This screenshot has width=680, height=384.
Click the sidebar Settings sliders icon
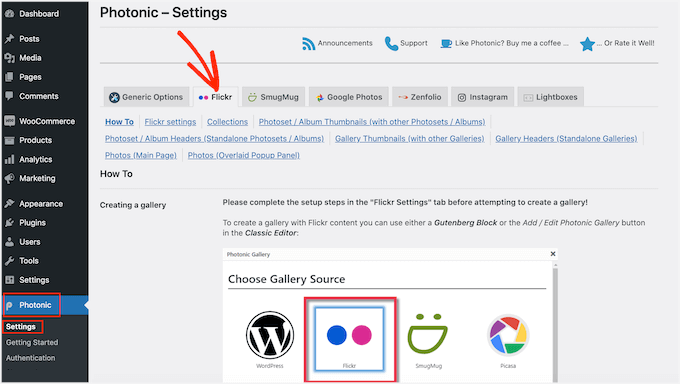click(x=10, y=280)
